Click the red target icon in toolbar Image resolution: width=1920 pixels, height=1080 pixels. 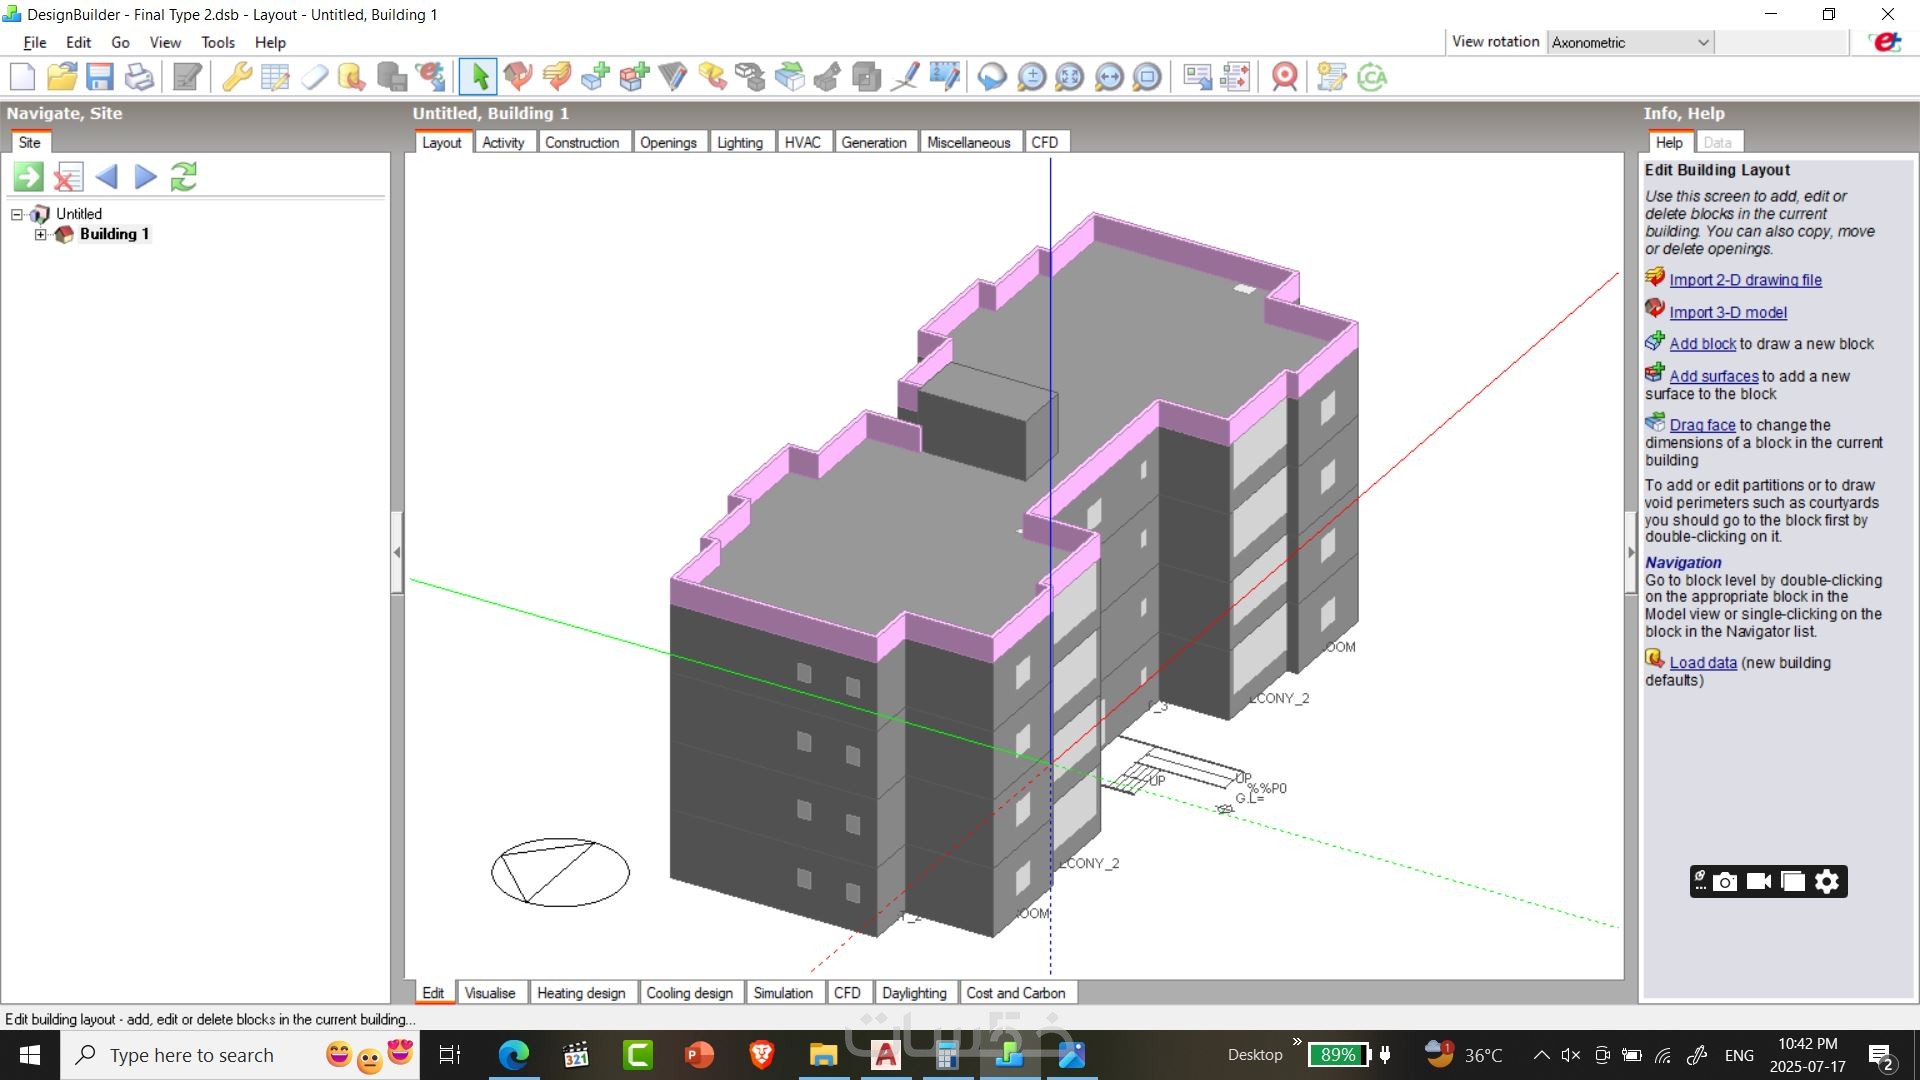pyautogui.click(x=1285, y=77)
